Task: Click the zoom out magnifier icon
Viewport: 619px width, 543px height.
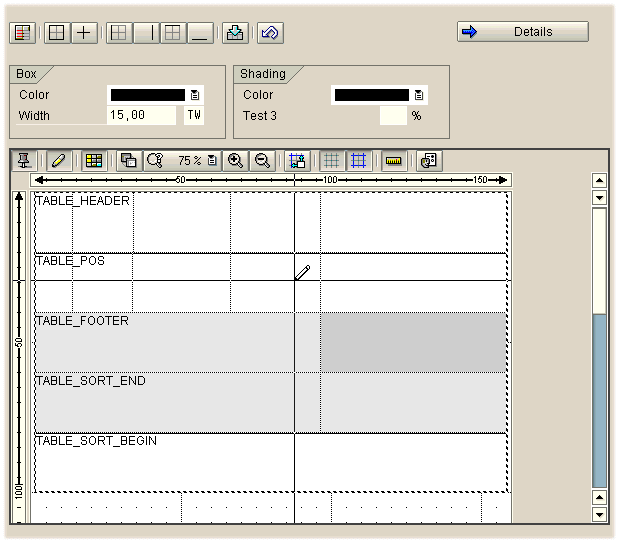Action: pos(261,160)
